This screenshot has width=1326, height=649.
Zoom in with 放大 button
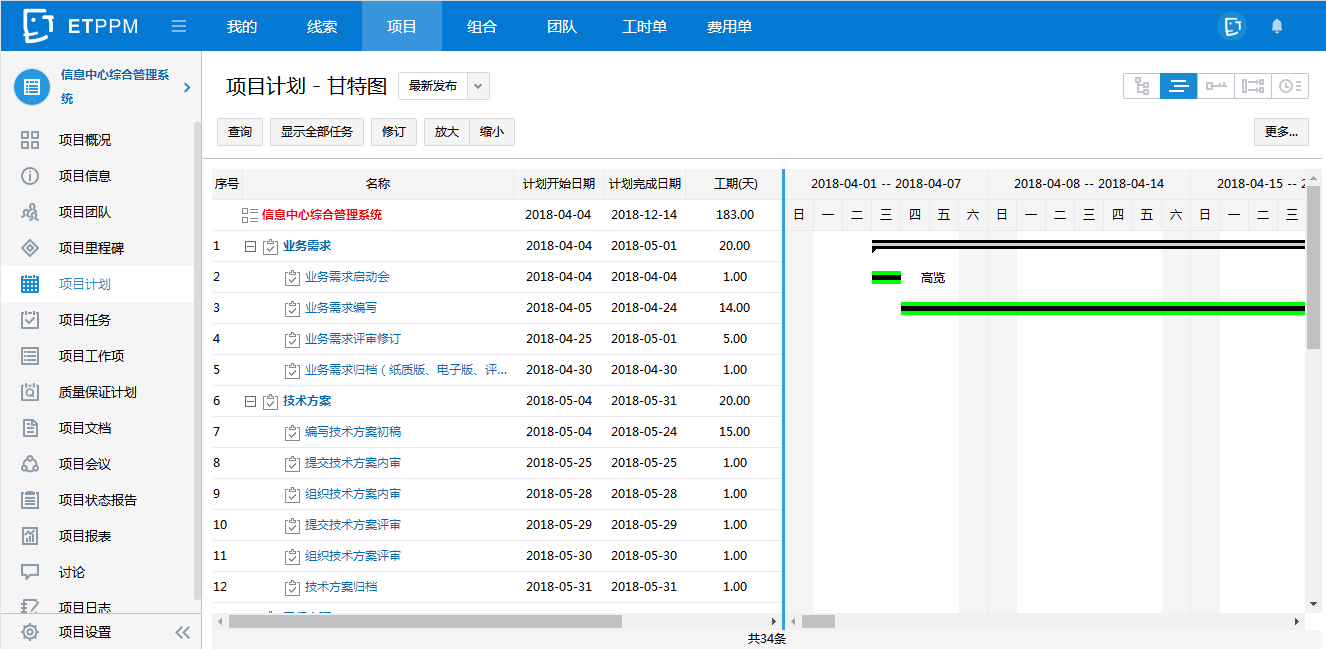tap(447, 132)
